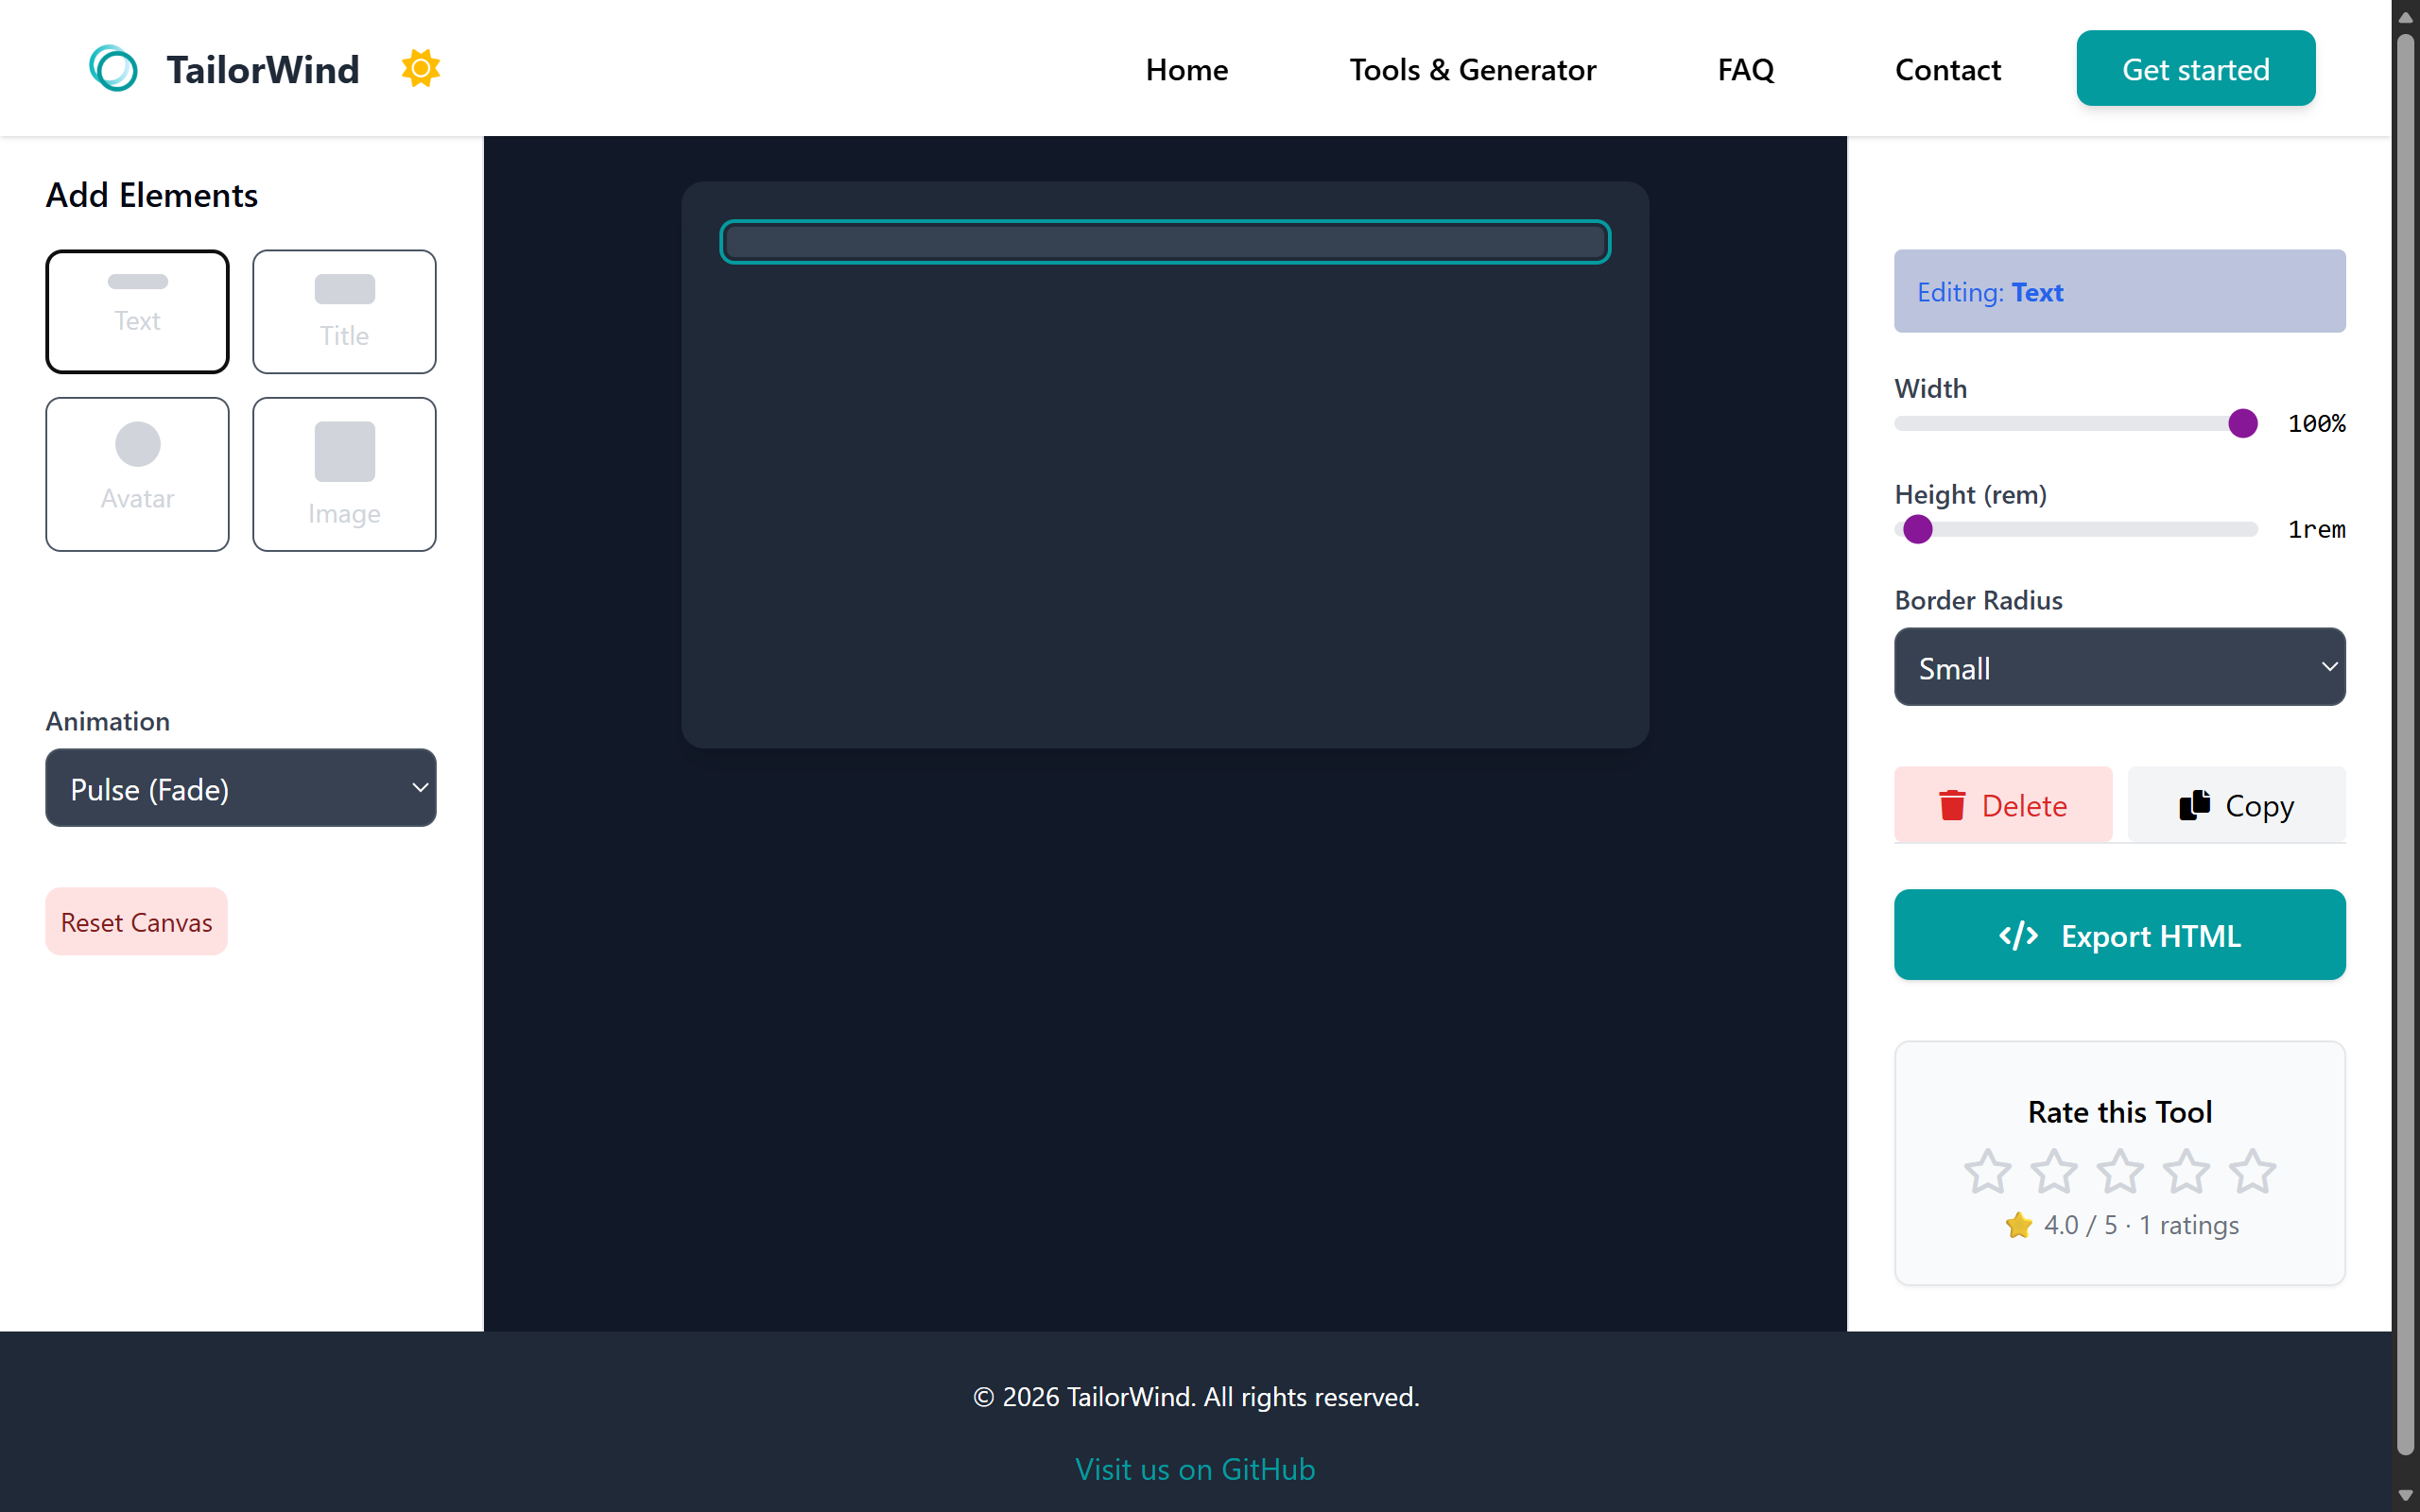Screen dimensions: 2420x1512
Task: Expand the Border Radius dropdown
Action: 2119,667
